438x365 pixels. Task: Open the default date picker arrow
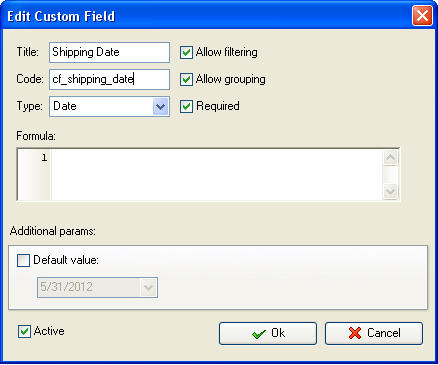[148, 287]
